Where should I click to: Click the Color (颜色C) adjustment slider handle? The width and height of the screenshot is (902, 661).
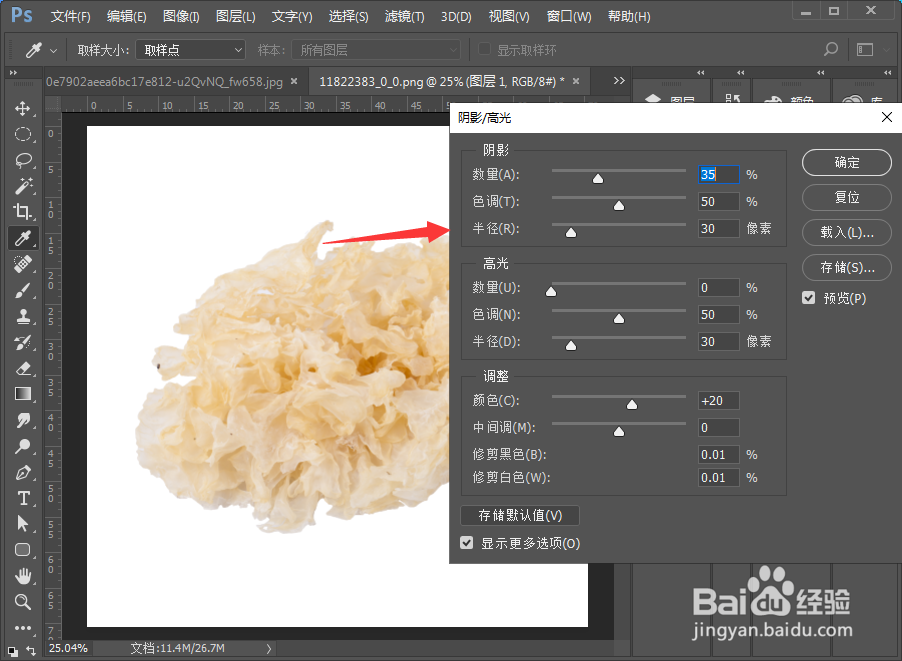point(632,404)
